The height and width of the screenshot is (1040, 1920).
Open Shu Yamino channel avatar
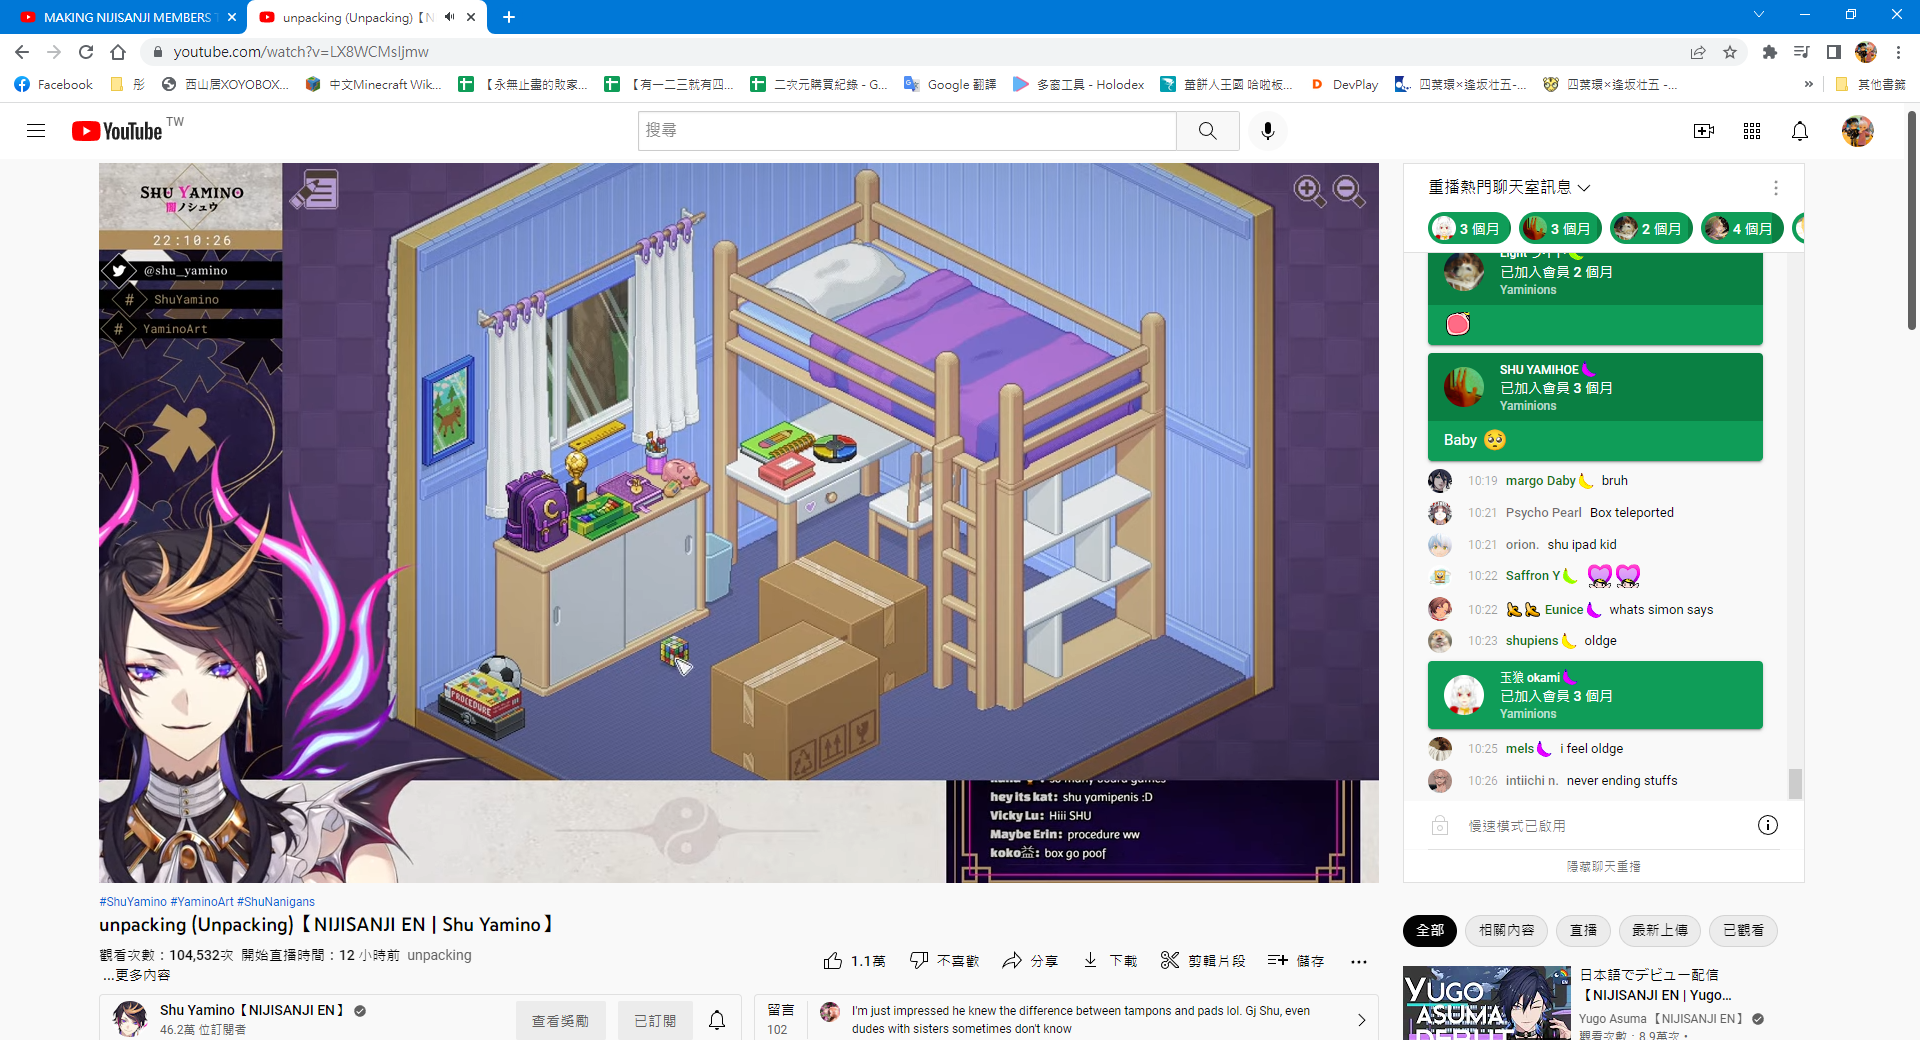click(x=130, y=1019)
